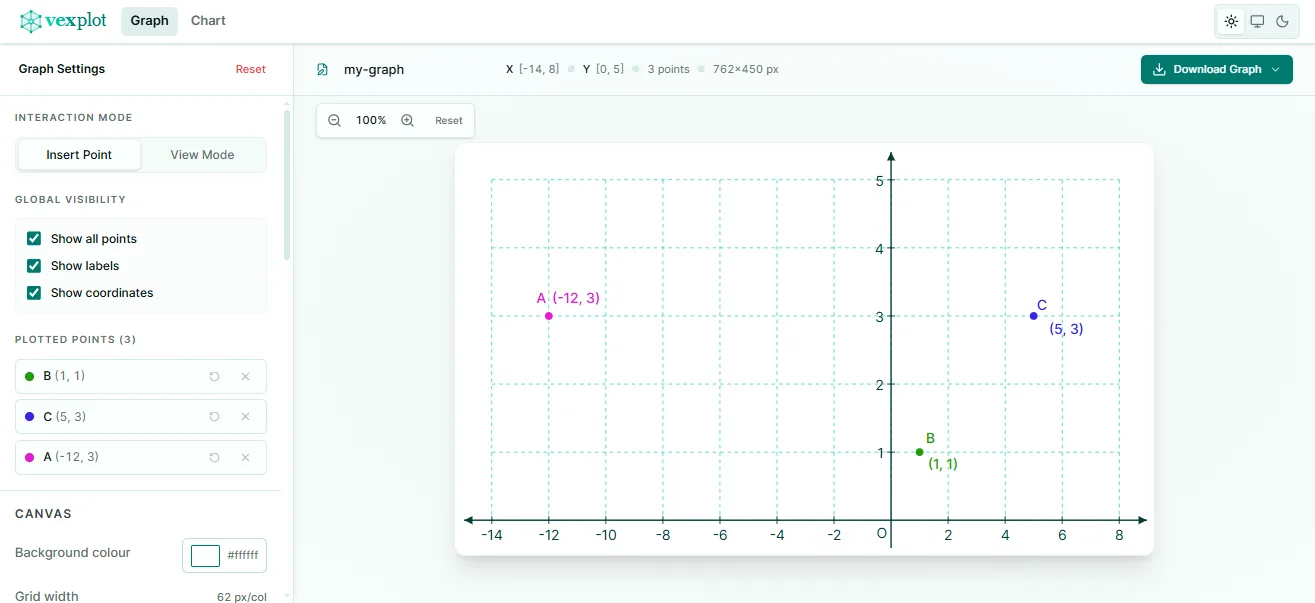Zoom in using the magnifier-plus icon
Image resolution: width=1315 pixels, height=603 pixels.
click(407, 120)
